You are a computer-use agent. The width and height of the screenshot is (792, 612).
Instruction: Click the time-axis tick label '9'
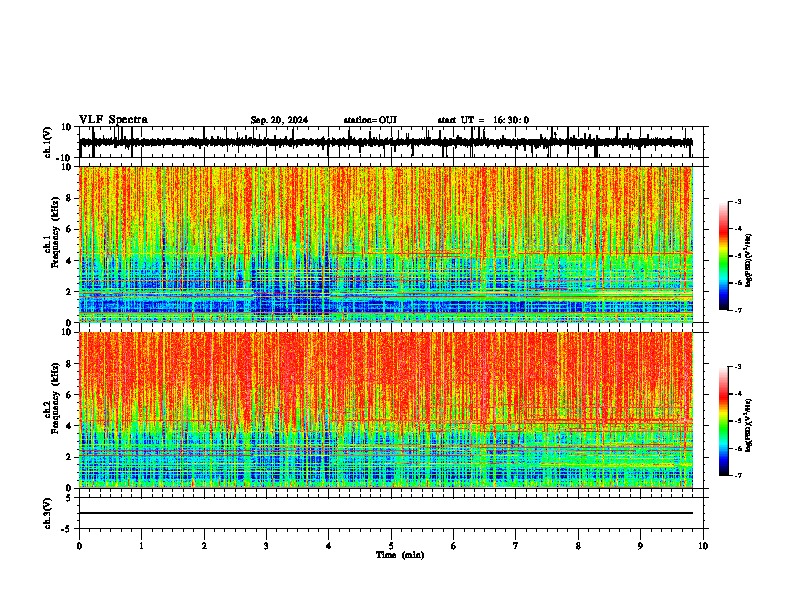pyautogui.click(x=640, y=546)
